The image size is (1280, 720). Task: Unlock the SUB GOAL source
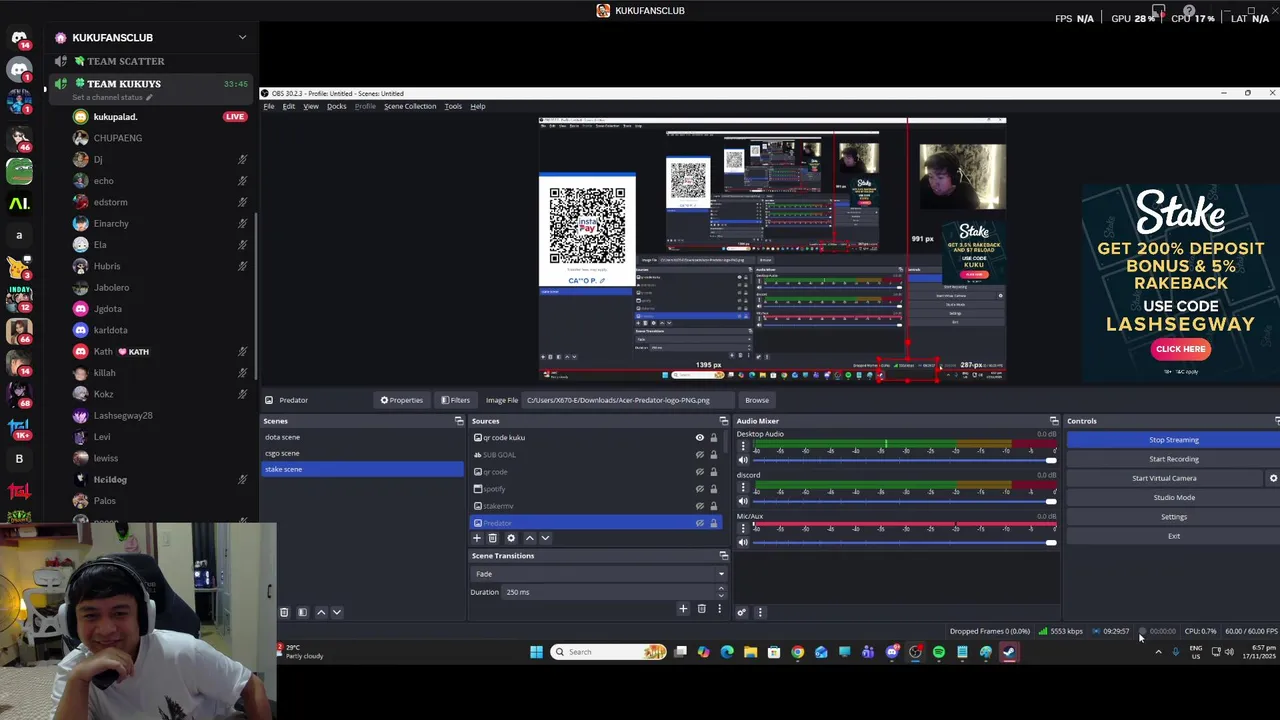coord(713,455)
